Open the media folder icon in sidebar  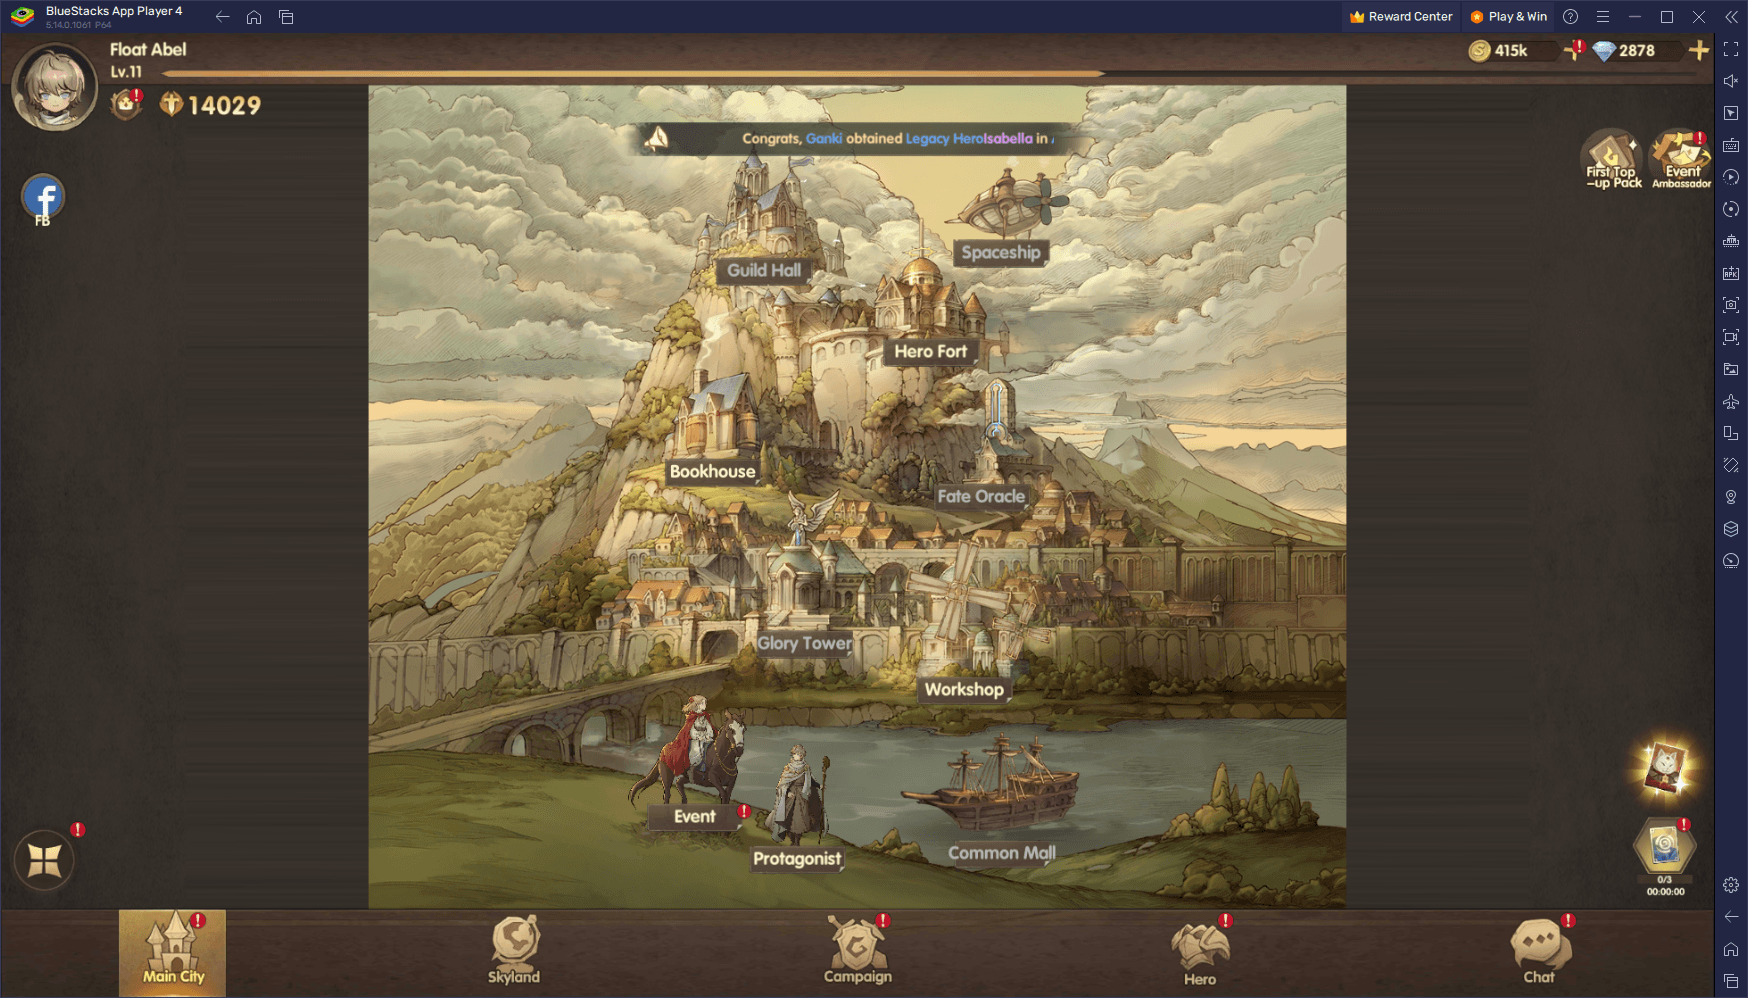[x=1731, y=369]
